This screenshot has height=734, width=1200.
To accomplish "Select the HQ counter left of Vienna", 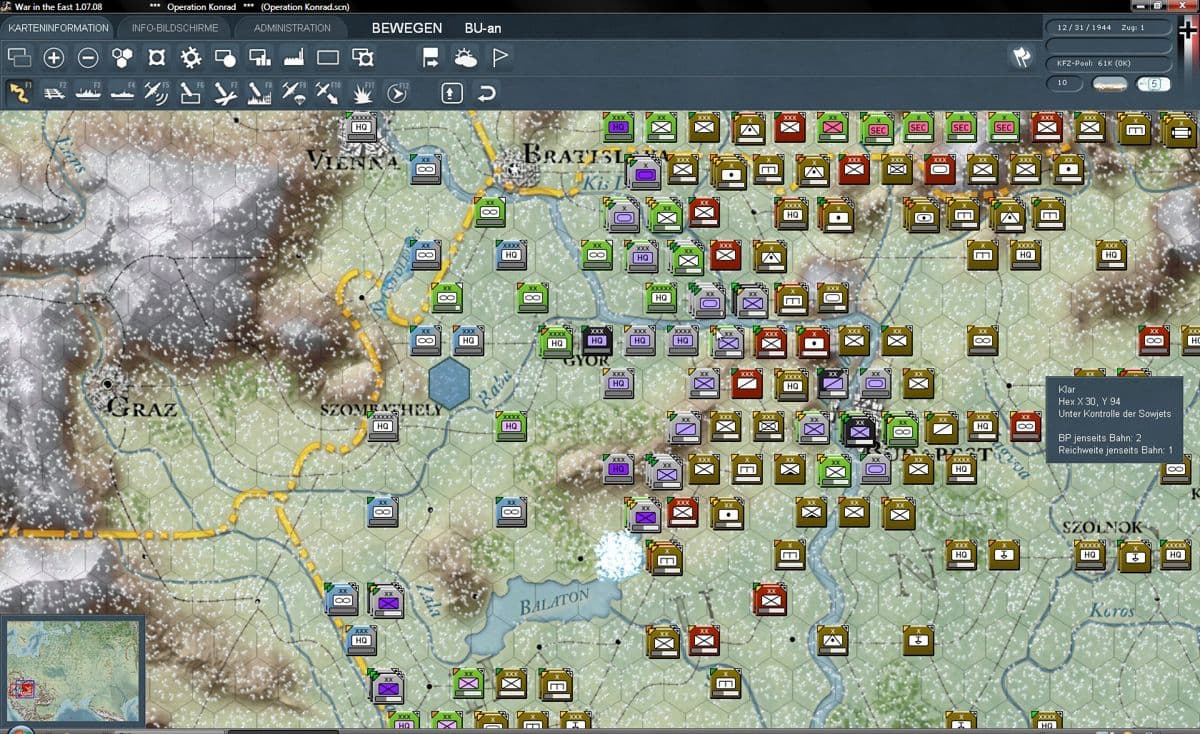I will point(360,127).
